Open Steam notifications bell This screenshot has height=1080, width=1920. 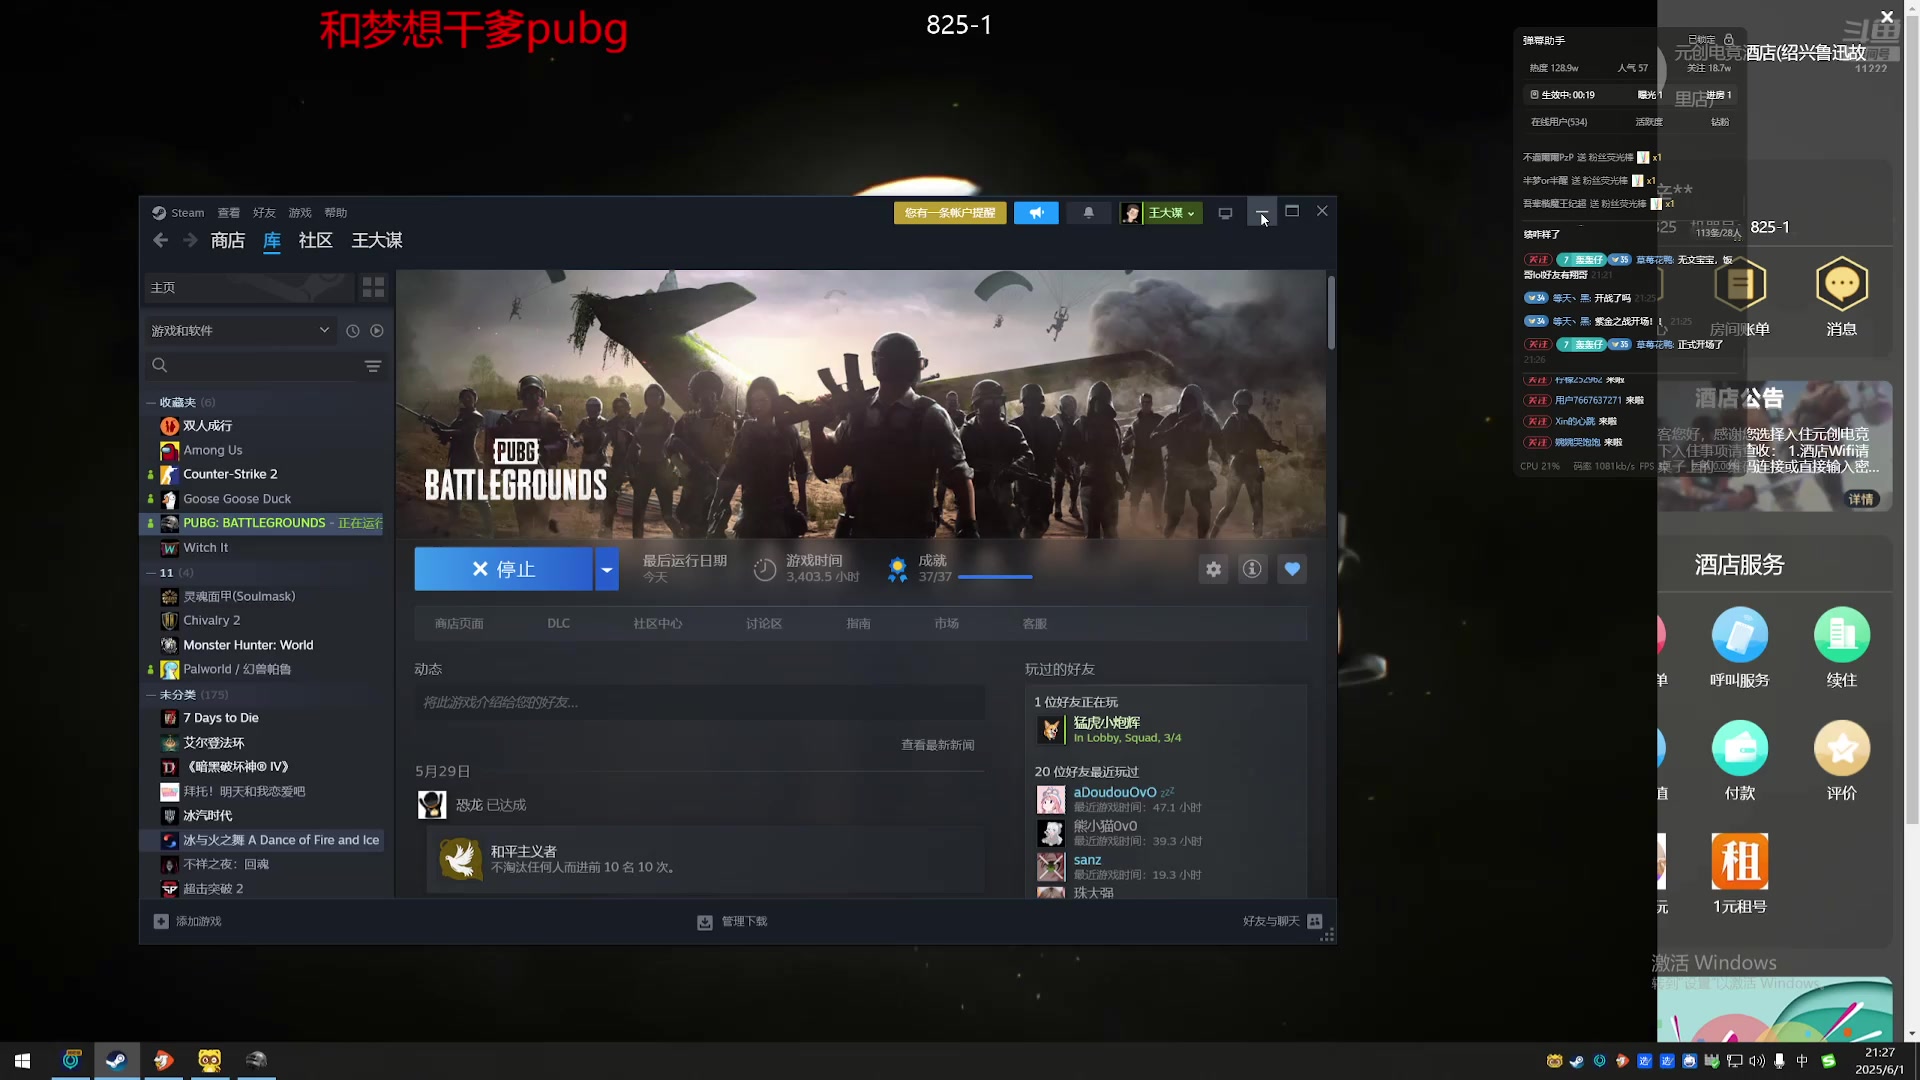[1088, 213]
